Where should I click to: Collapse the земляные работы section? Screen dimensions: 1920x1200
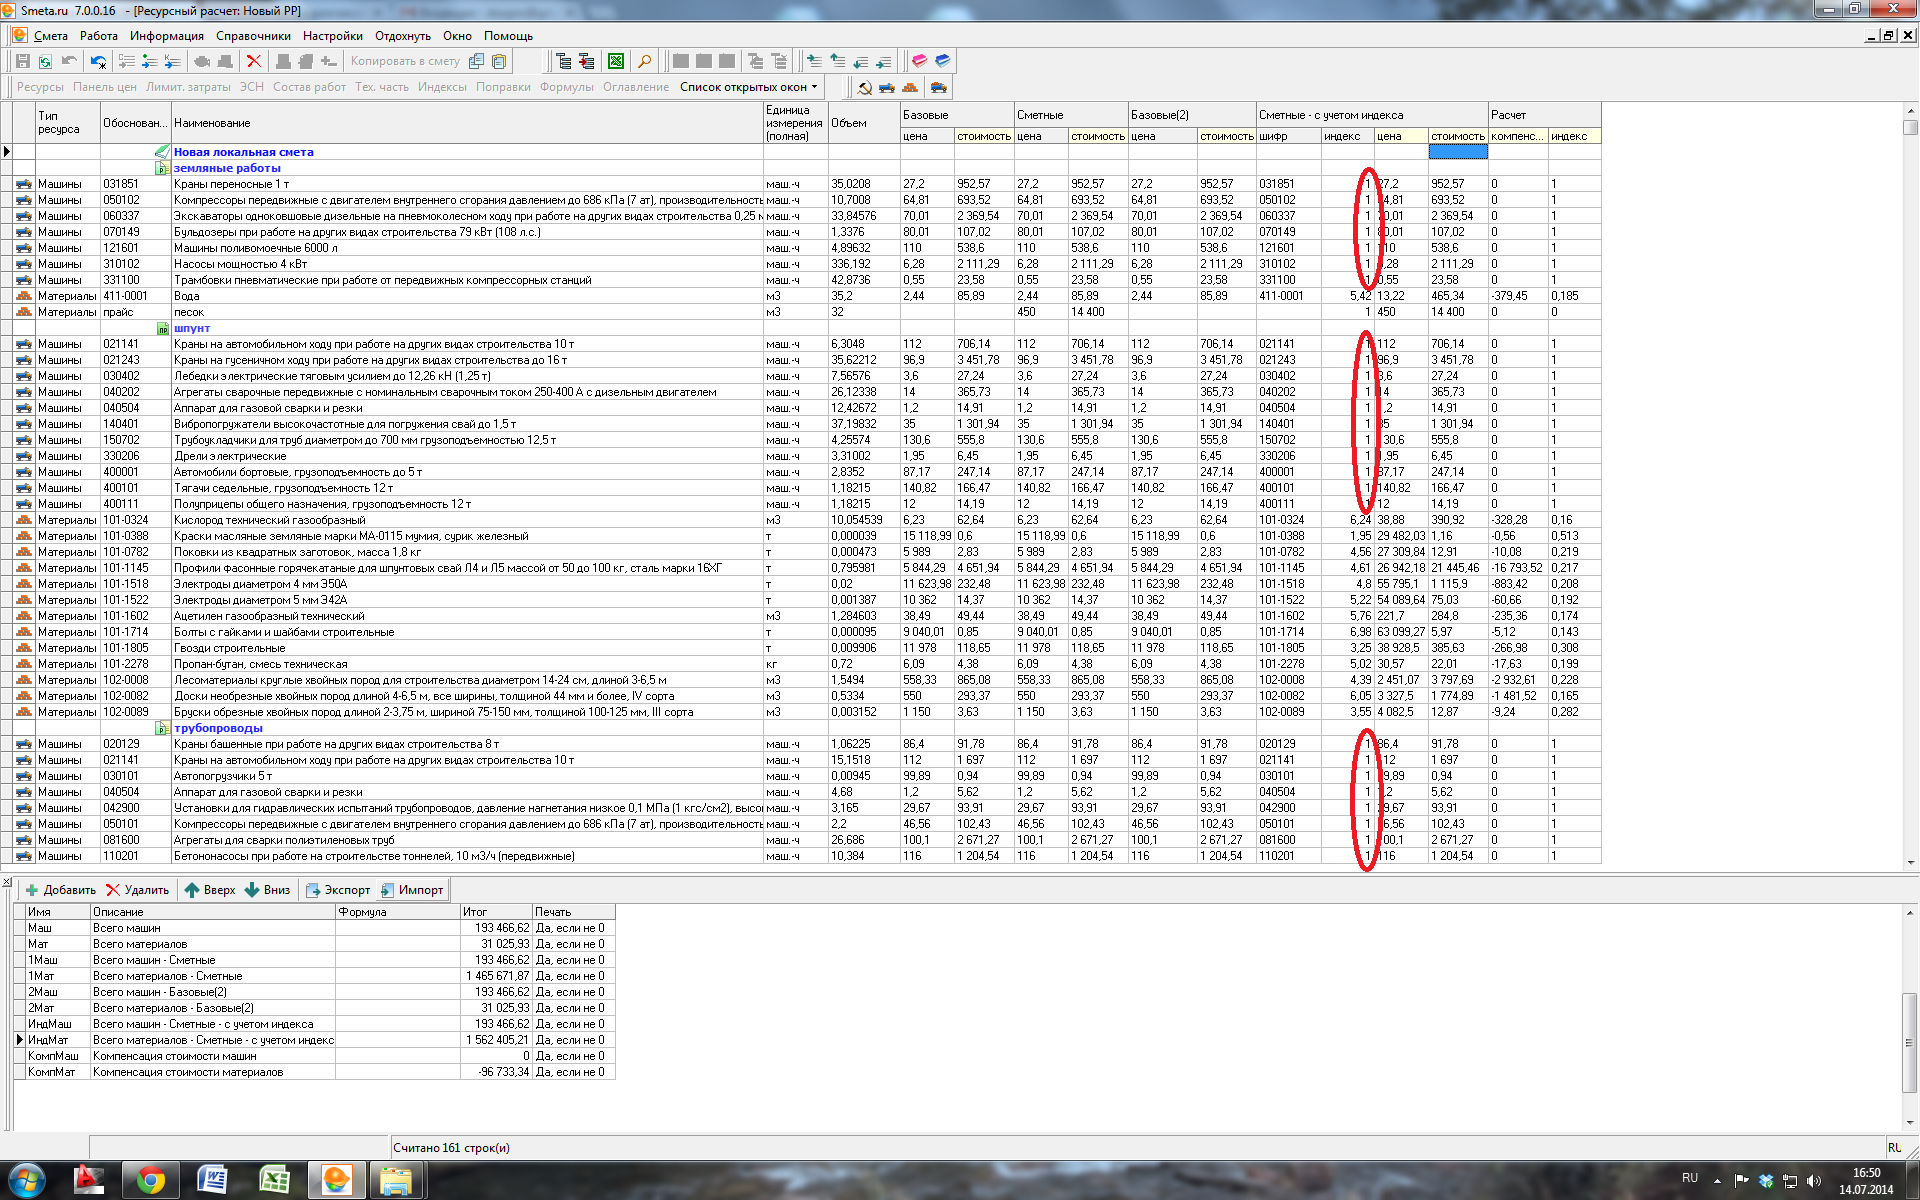[162, 168]
